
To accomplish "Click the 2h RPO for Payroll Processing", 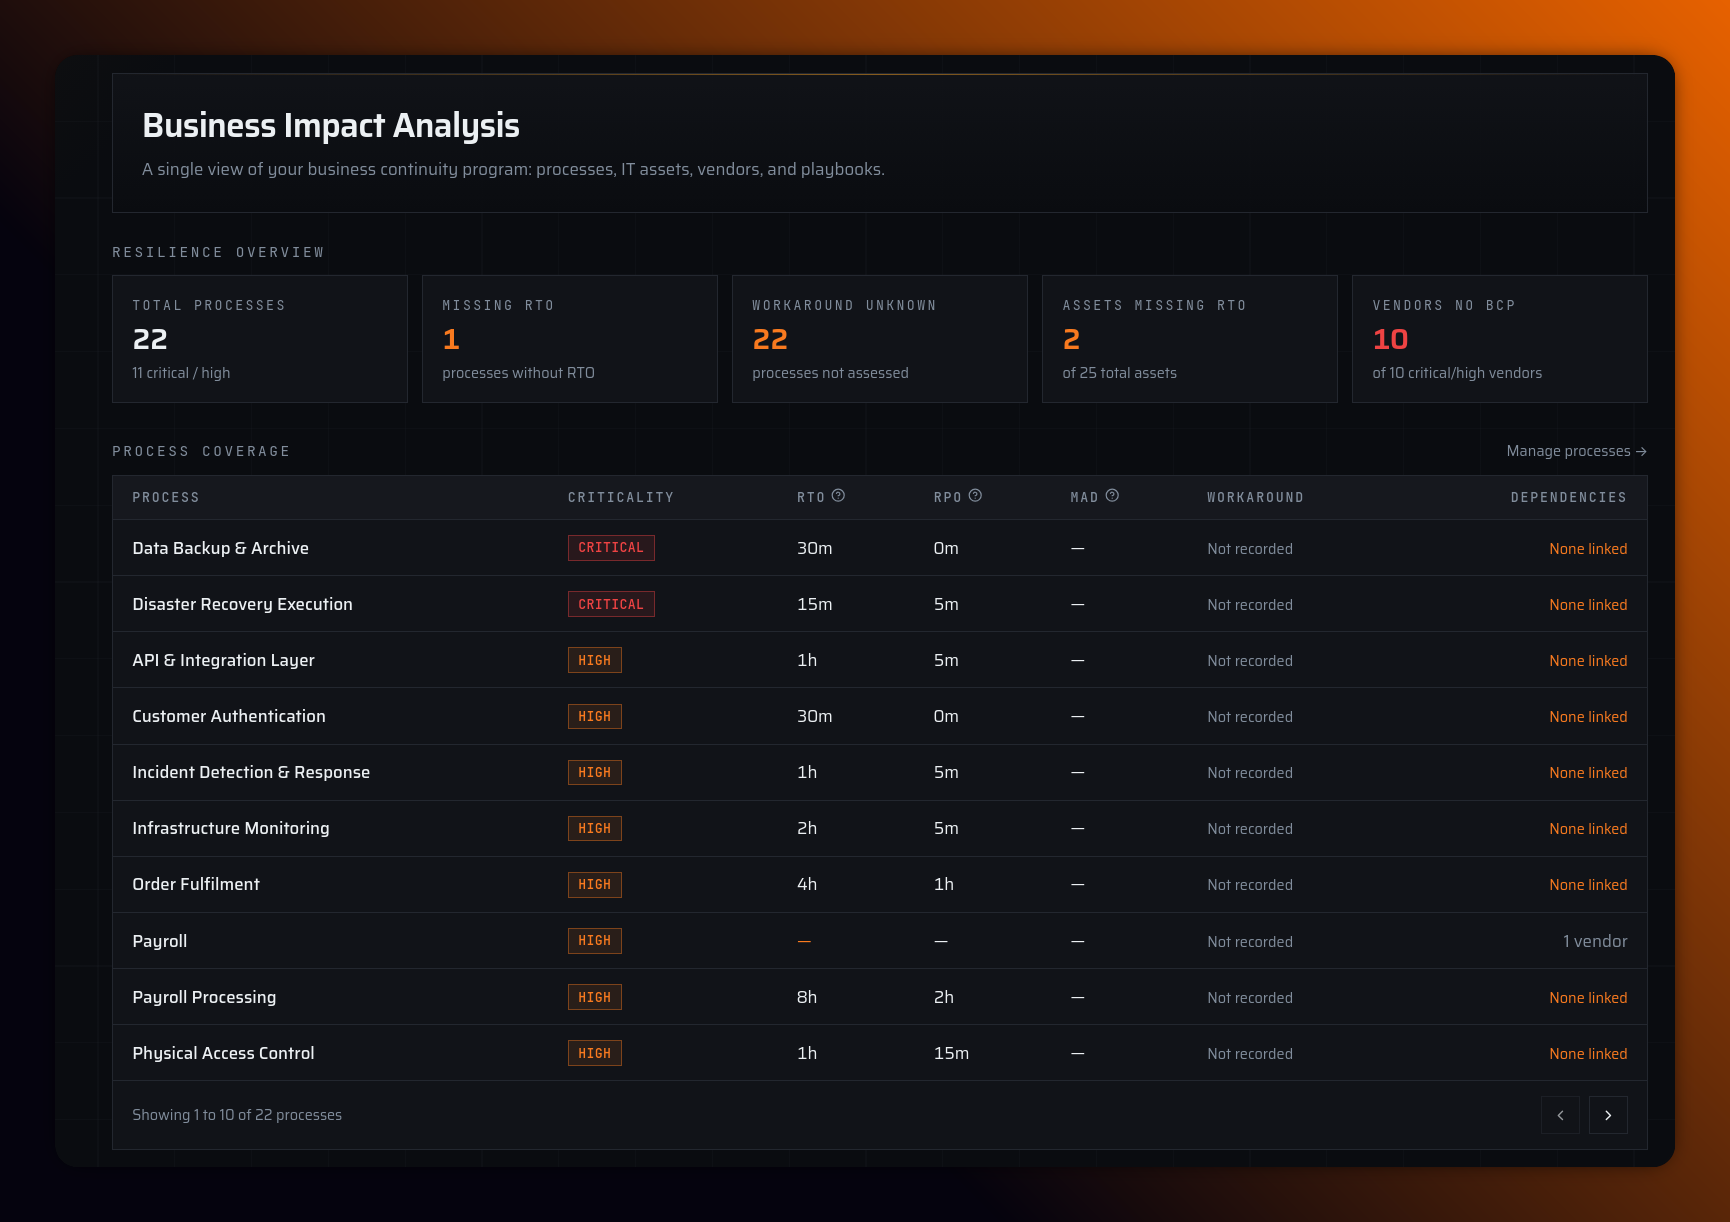I will click(x=944, y=997).
